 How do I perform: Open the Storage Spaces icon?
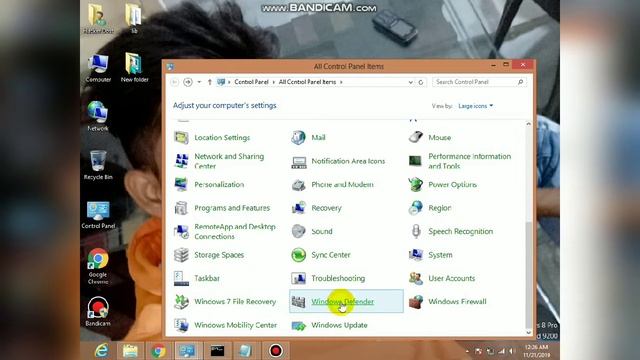pyautogui.click(x=181, y=255)
